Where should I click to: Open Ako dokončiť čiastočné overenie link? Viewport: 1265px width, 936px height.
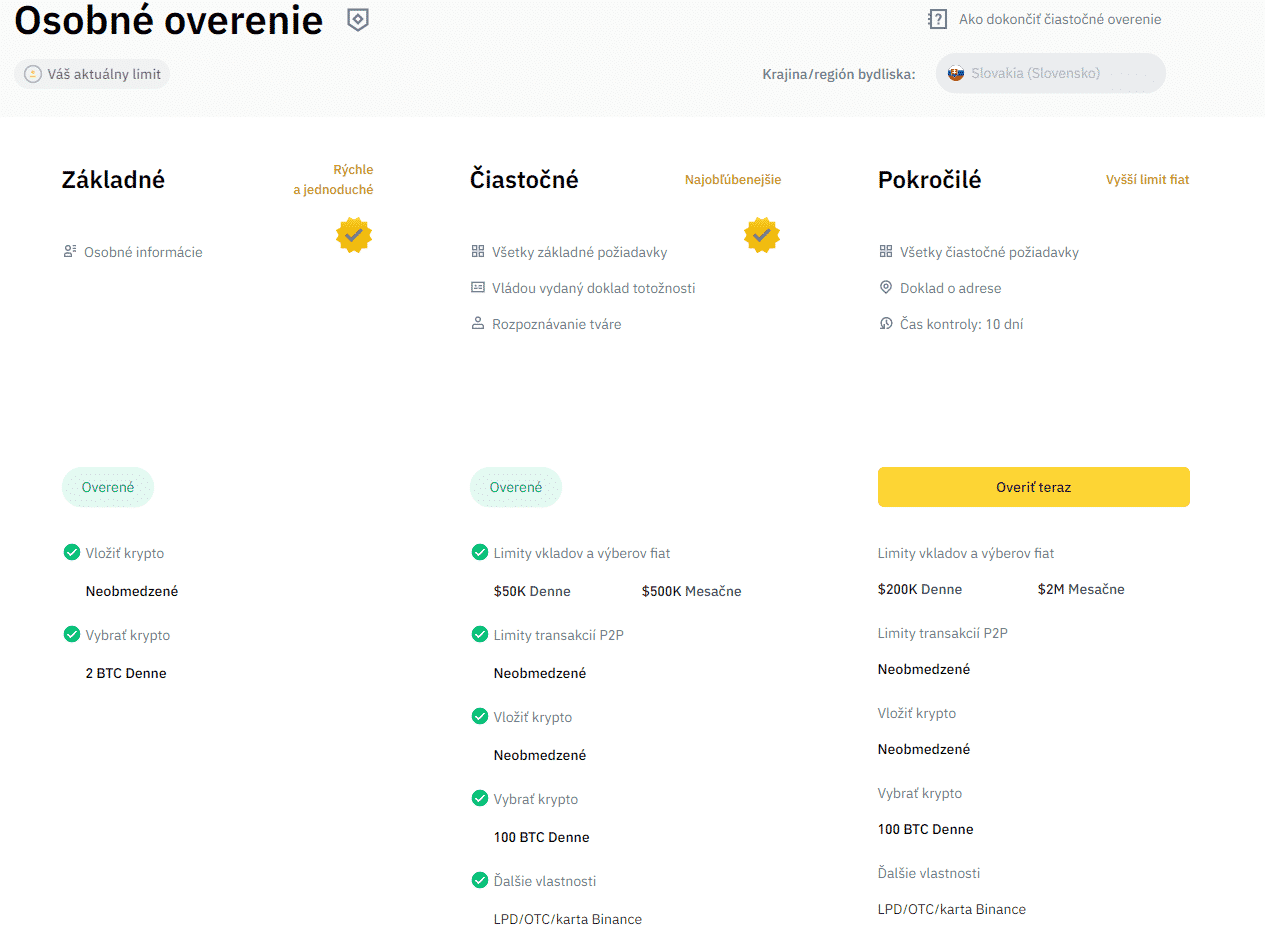(1059, 19)
